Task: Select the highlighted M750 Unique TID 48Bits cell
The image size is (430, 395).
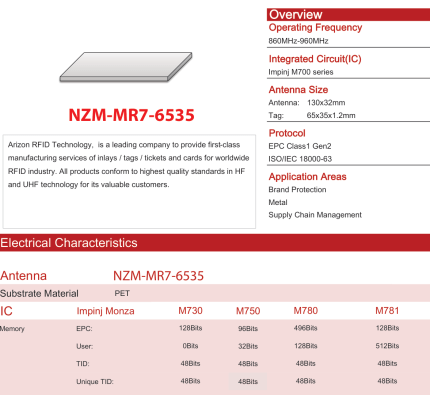Action: [x=248, y=381]
